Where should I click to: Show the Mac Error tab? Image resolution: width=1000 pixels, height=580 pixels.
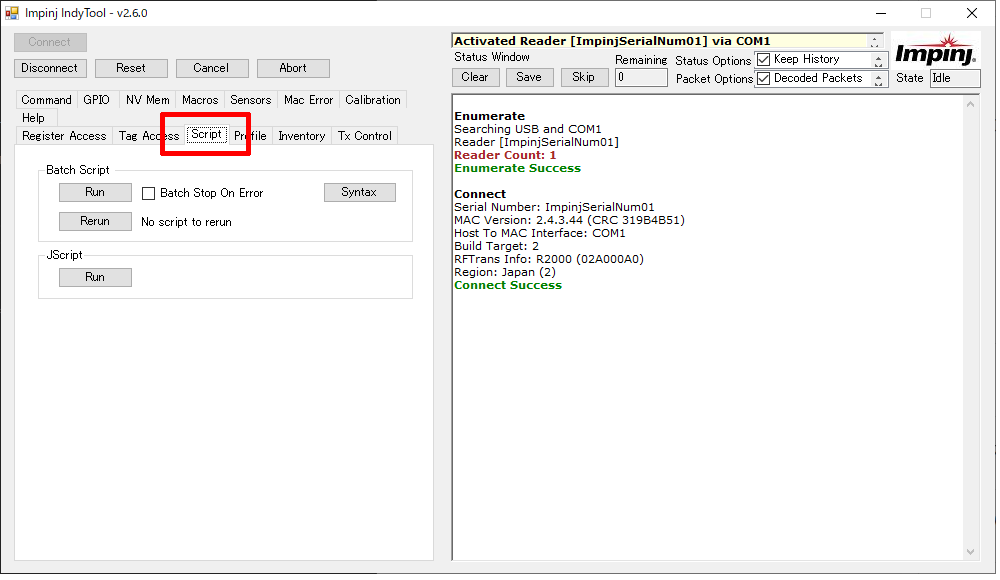click(309, 100)
